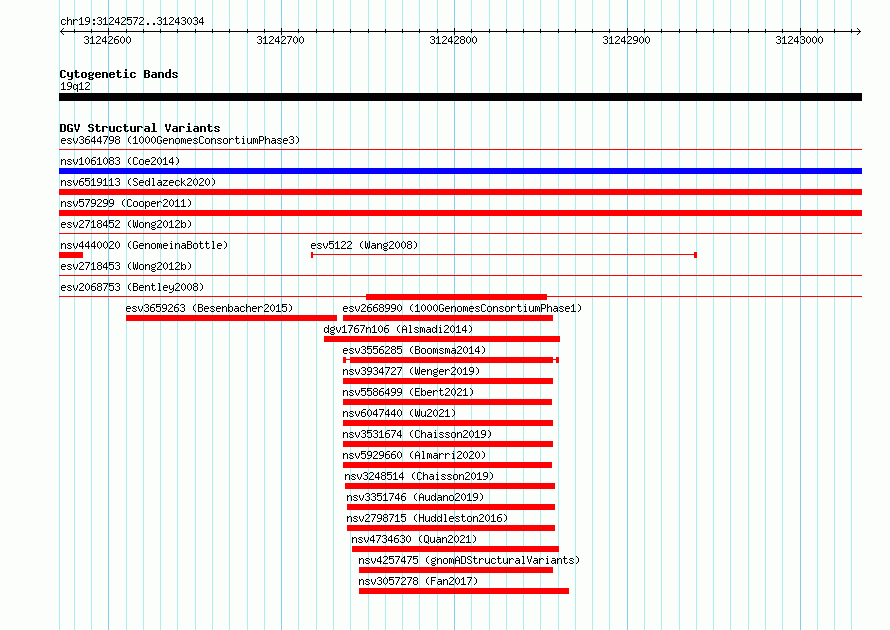Image resolution: width=890 pixels, height=630 pixels.
Task: Select the red dgv1767n106 (Alsmadi2014) variant bar
Action: pyautogui.click(x=442, y=339)
